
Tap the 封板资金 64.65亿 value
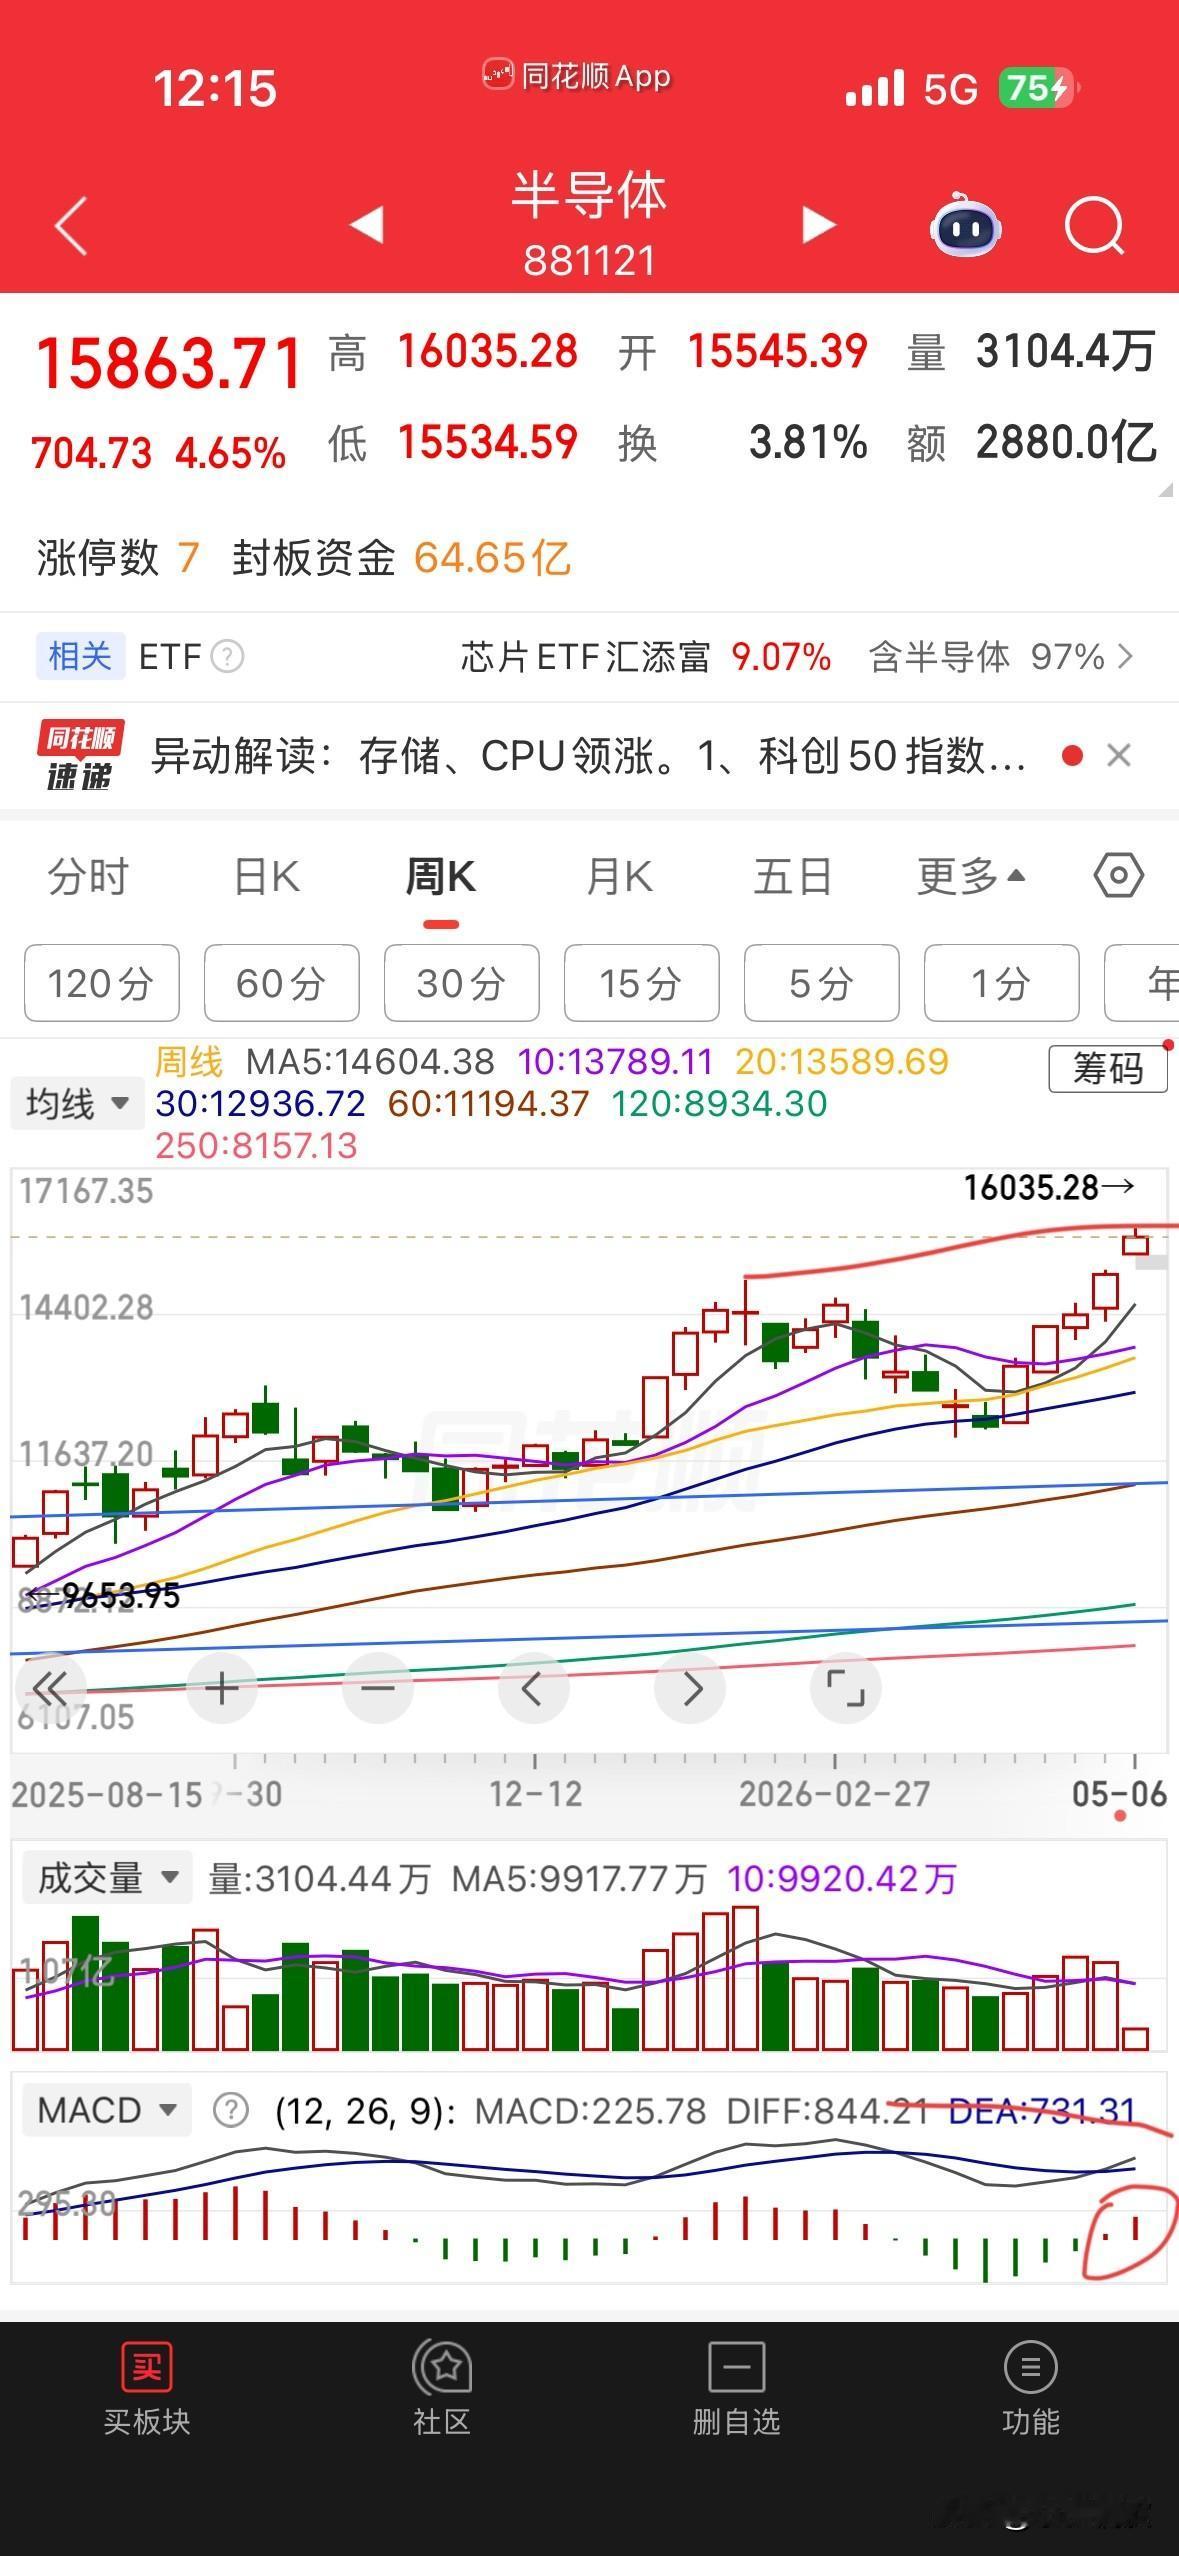tap(492, 558)
